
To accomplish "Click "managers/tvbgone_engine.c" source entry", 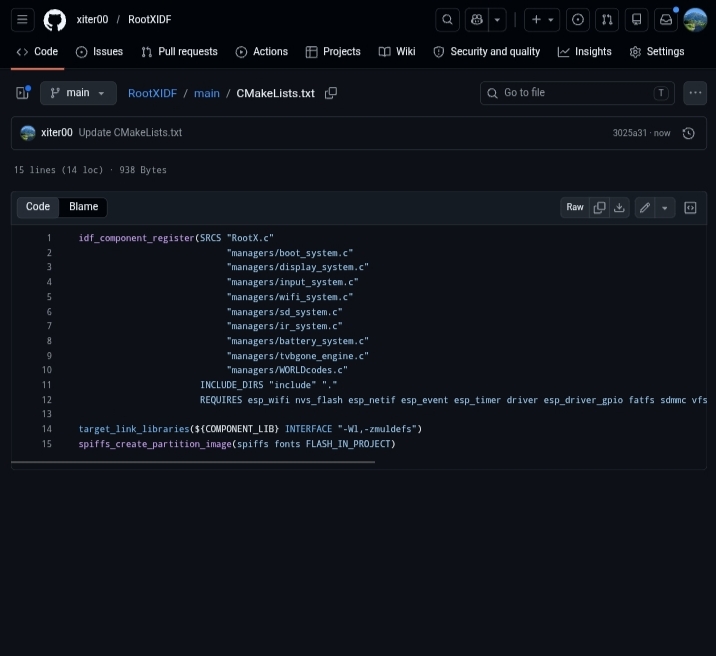I will click(298, 356).
